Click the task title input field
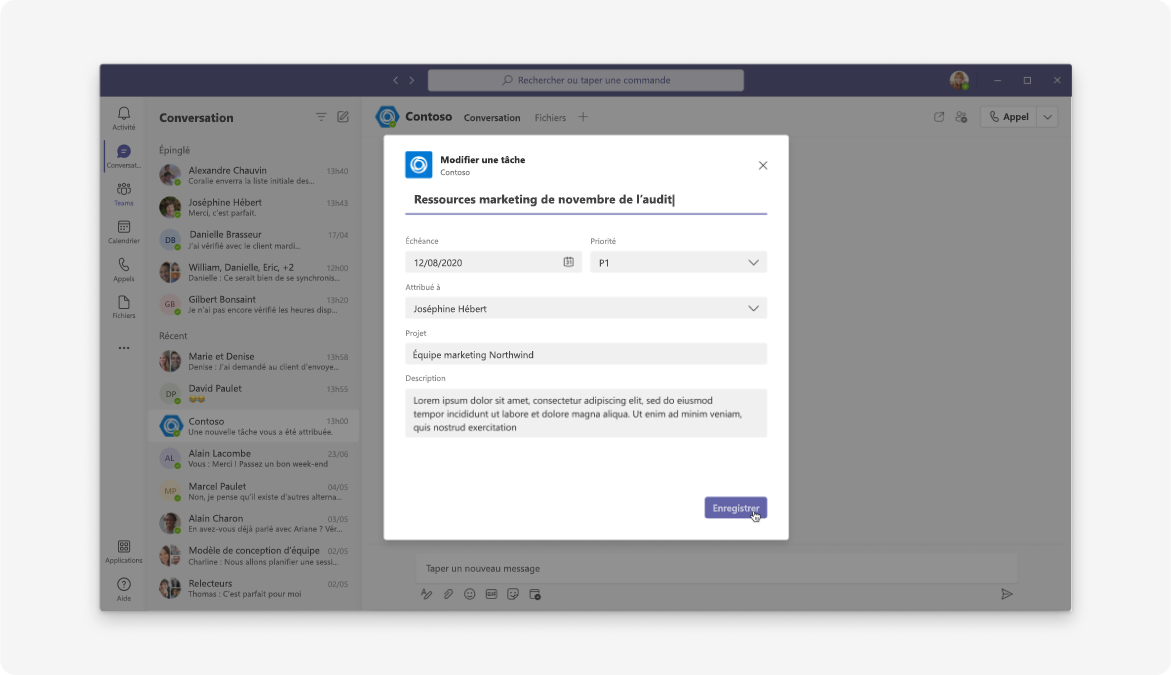1171x675 pixels. pyautogui.click(x=586, y=199)
